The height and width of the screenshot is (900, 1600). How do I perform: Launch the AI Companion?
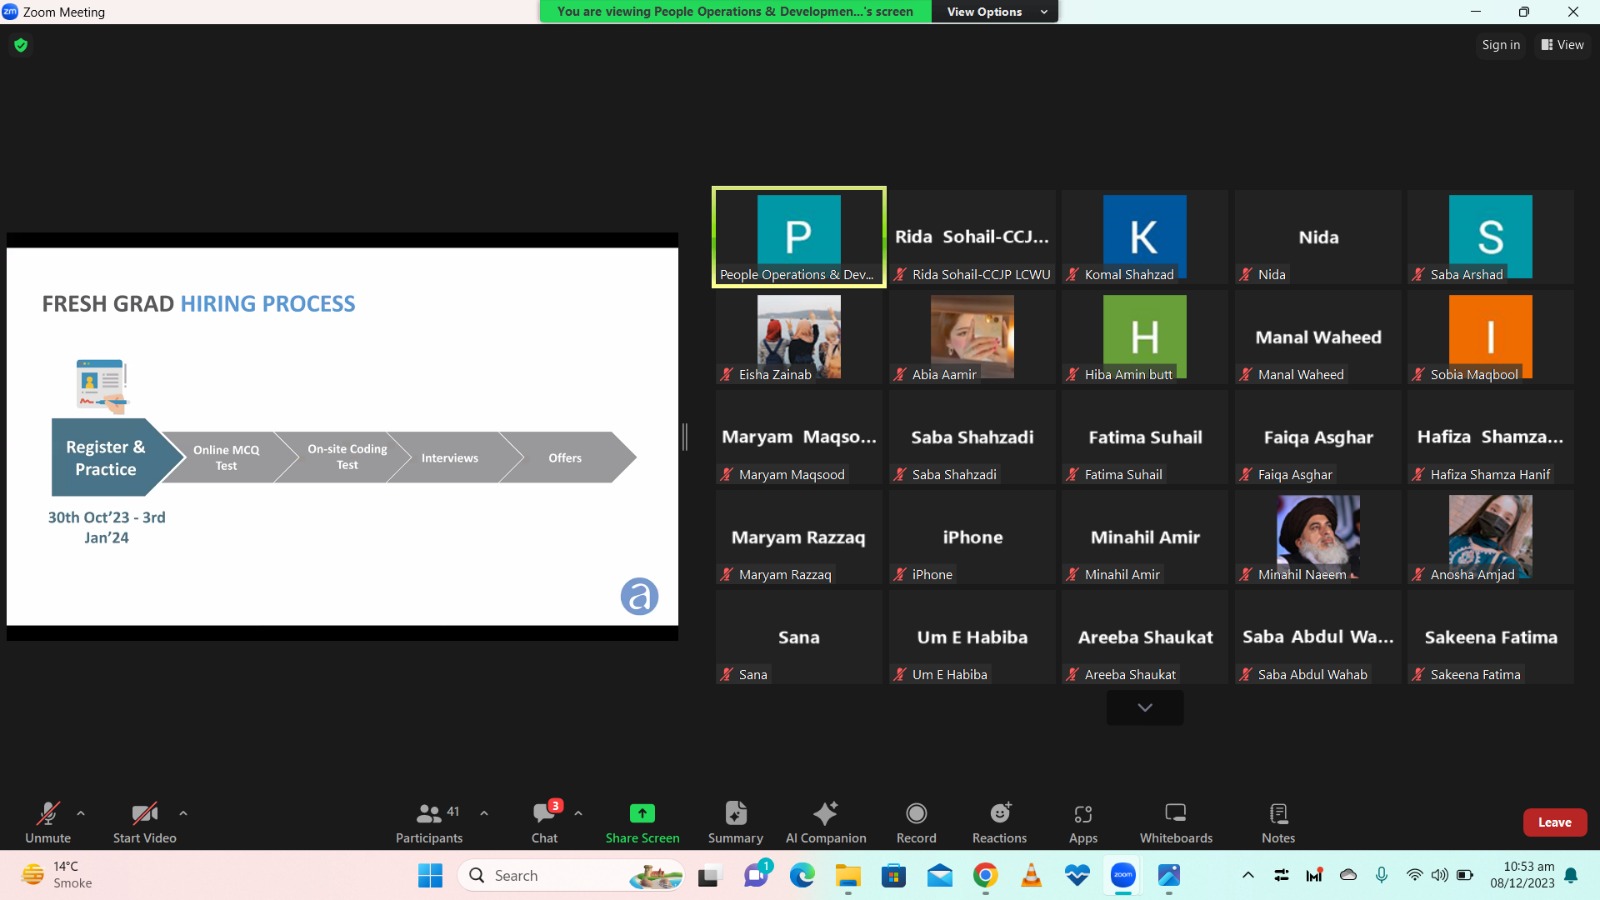825,822
